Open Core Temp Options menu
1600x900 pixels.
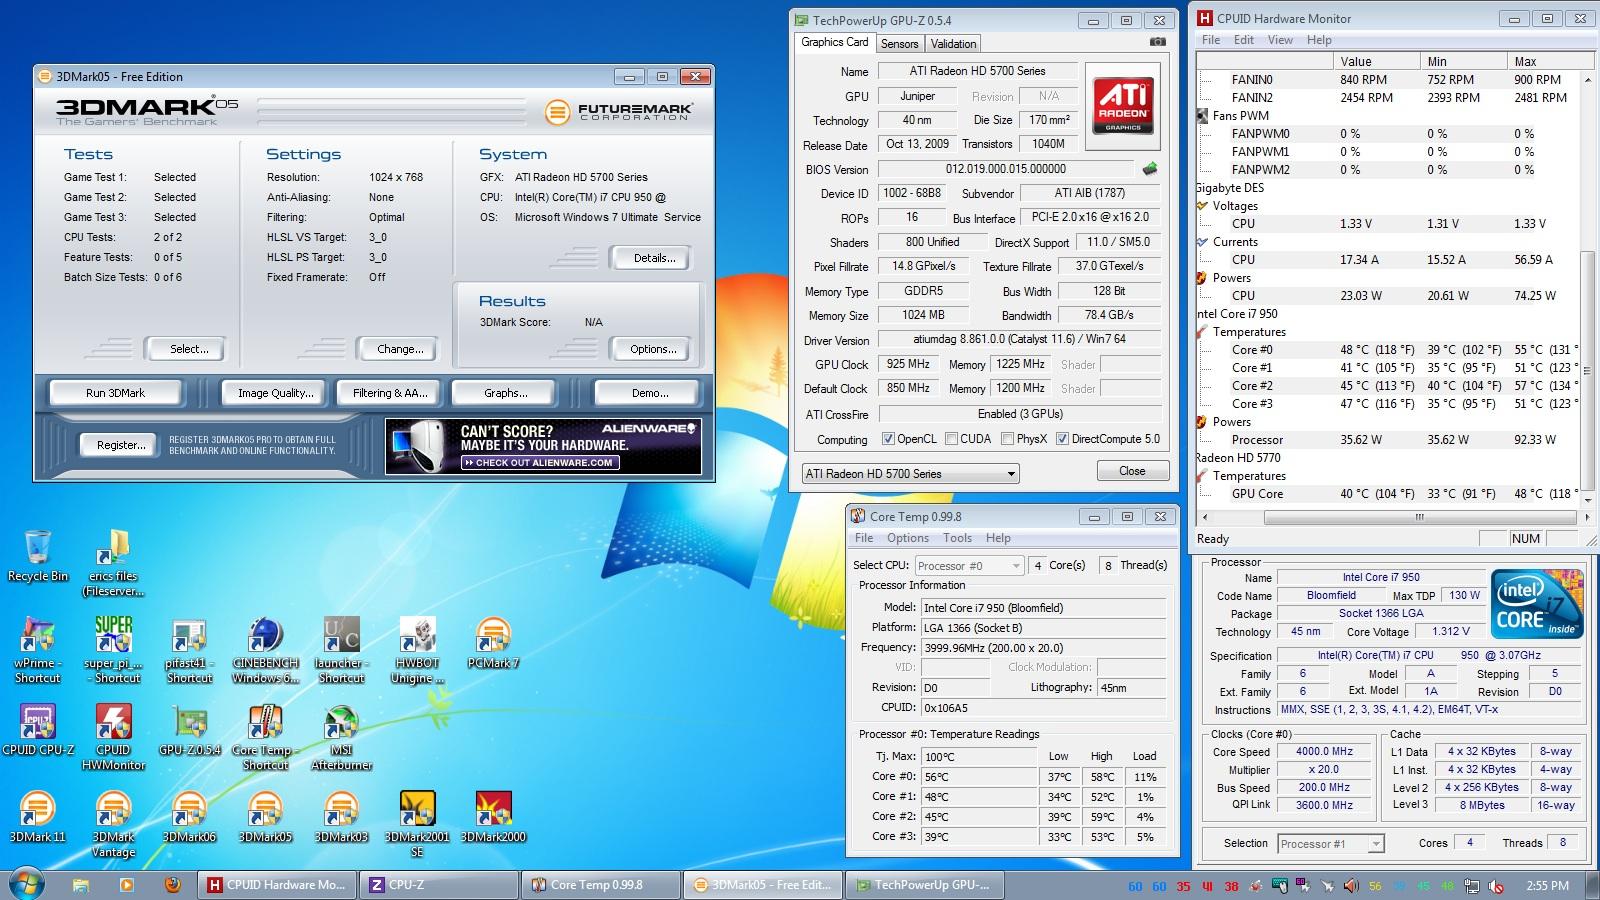(908, 538)
